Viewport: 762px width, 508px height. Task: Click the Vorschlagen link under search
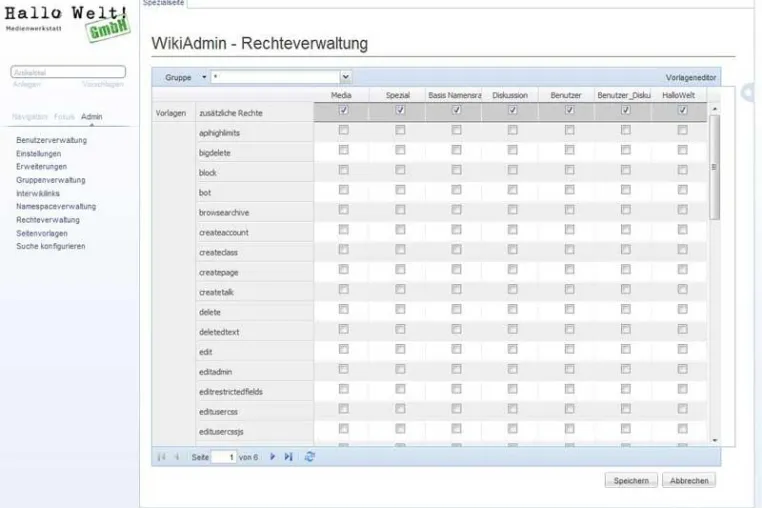[x=103, y=85]
